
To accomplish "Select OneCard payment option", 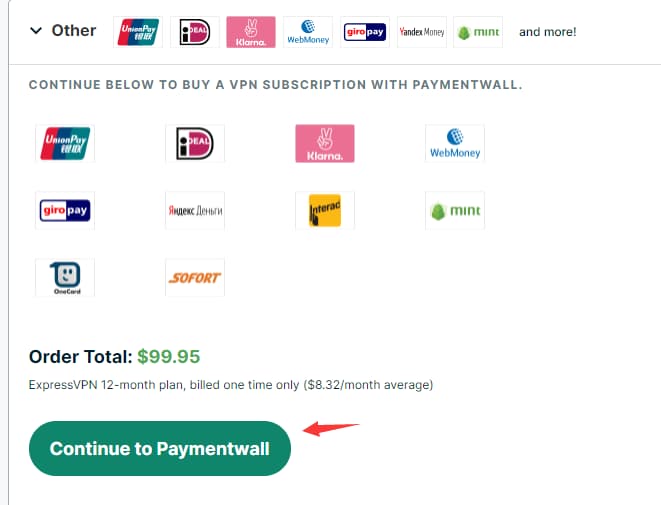I will tap(65, 276).
